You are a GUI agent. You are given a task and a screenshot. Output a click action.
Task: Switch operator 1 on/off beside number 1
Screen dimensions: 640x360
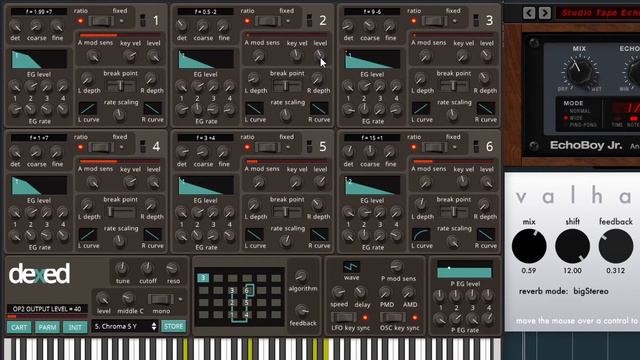(x=142, y=20)
